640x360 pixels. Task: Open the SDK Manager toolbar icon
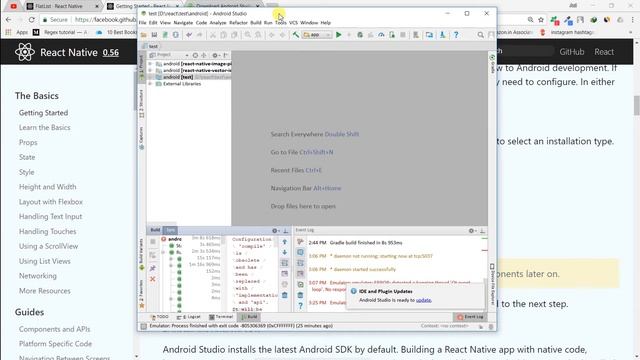[x=442, y=35]
